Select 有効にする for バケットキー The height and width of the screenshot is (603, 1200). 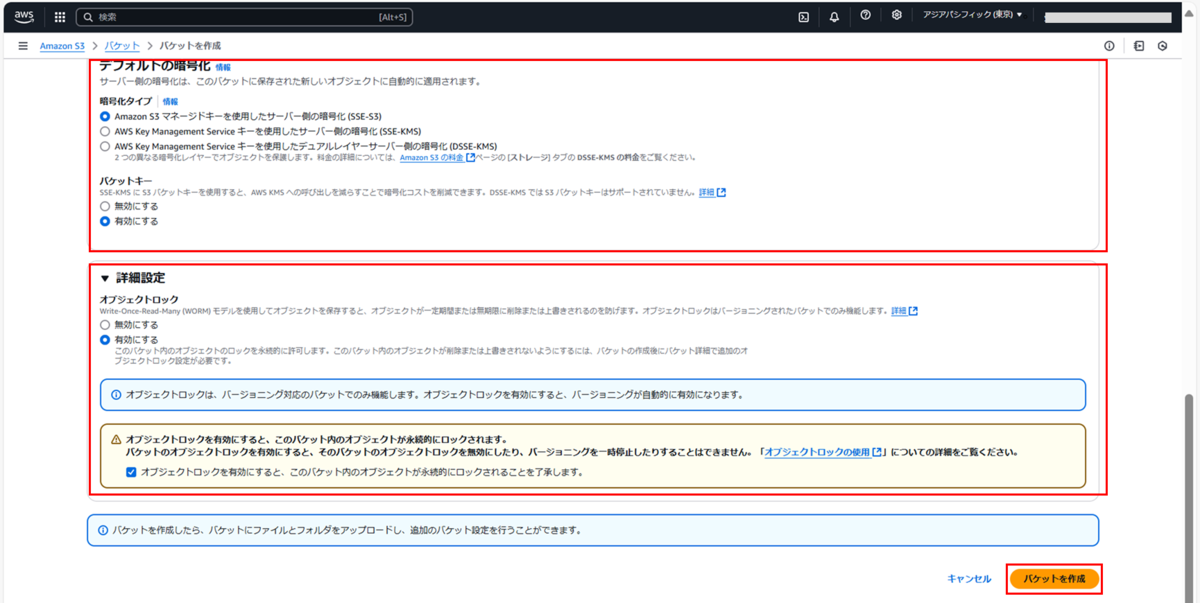[105, 221]
